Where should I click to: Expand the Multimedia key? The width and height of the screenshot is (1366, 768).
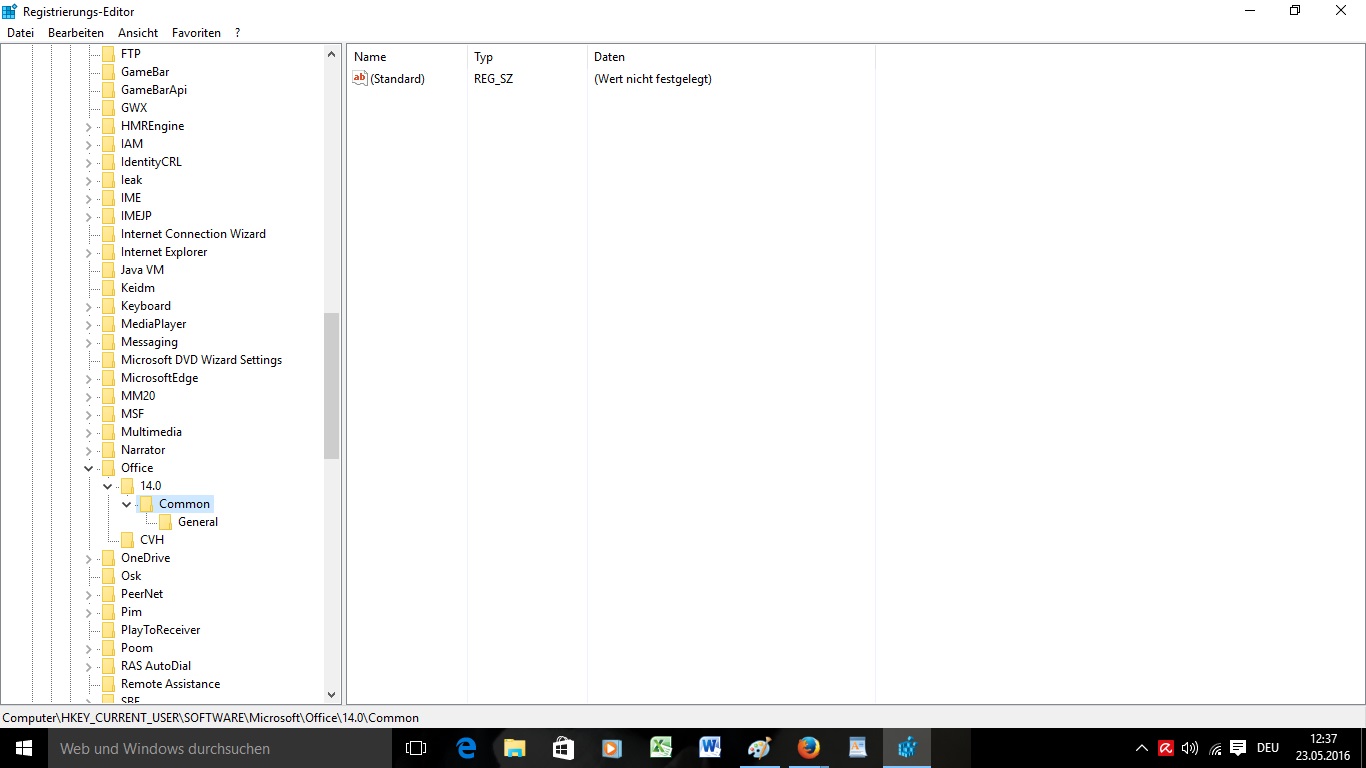point(88,432)
